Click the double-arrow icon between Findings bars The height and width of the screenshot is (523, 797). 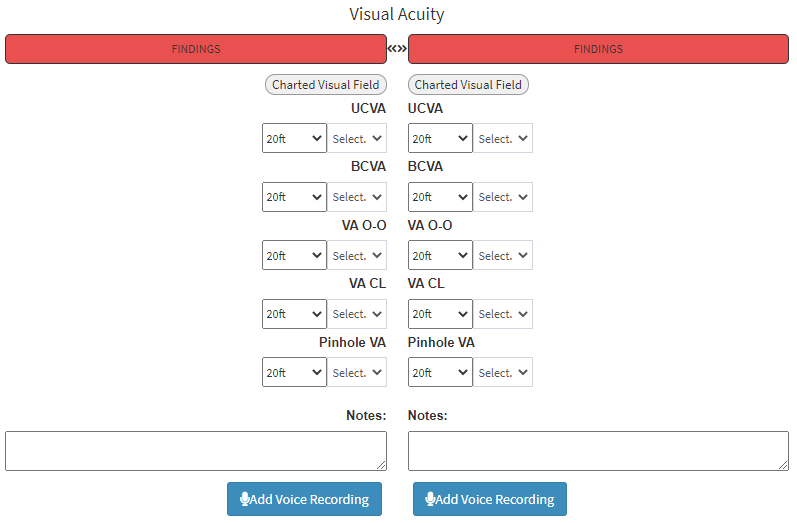397,48
